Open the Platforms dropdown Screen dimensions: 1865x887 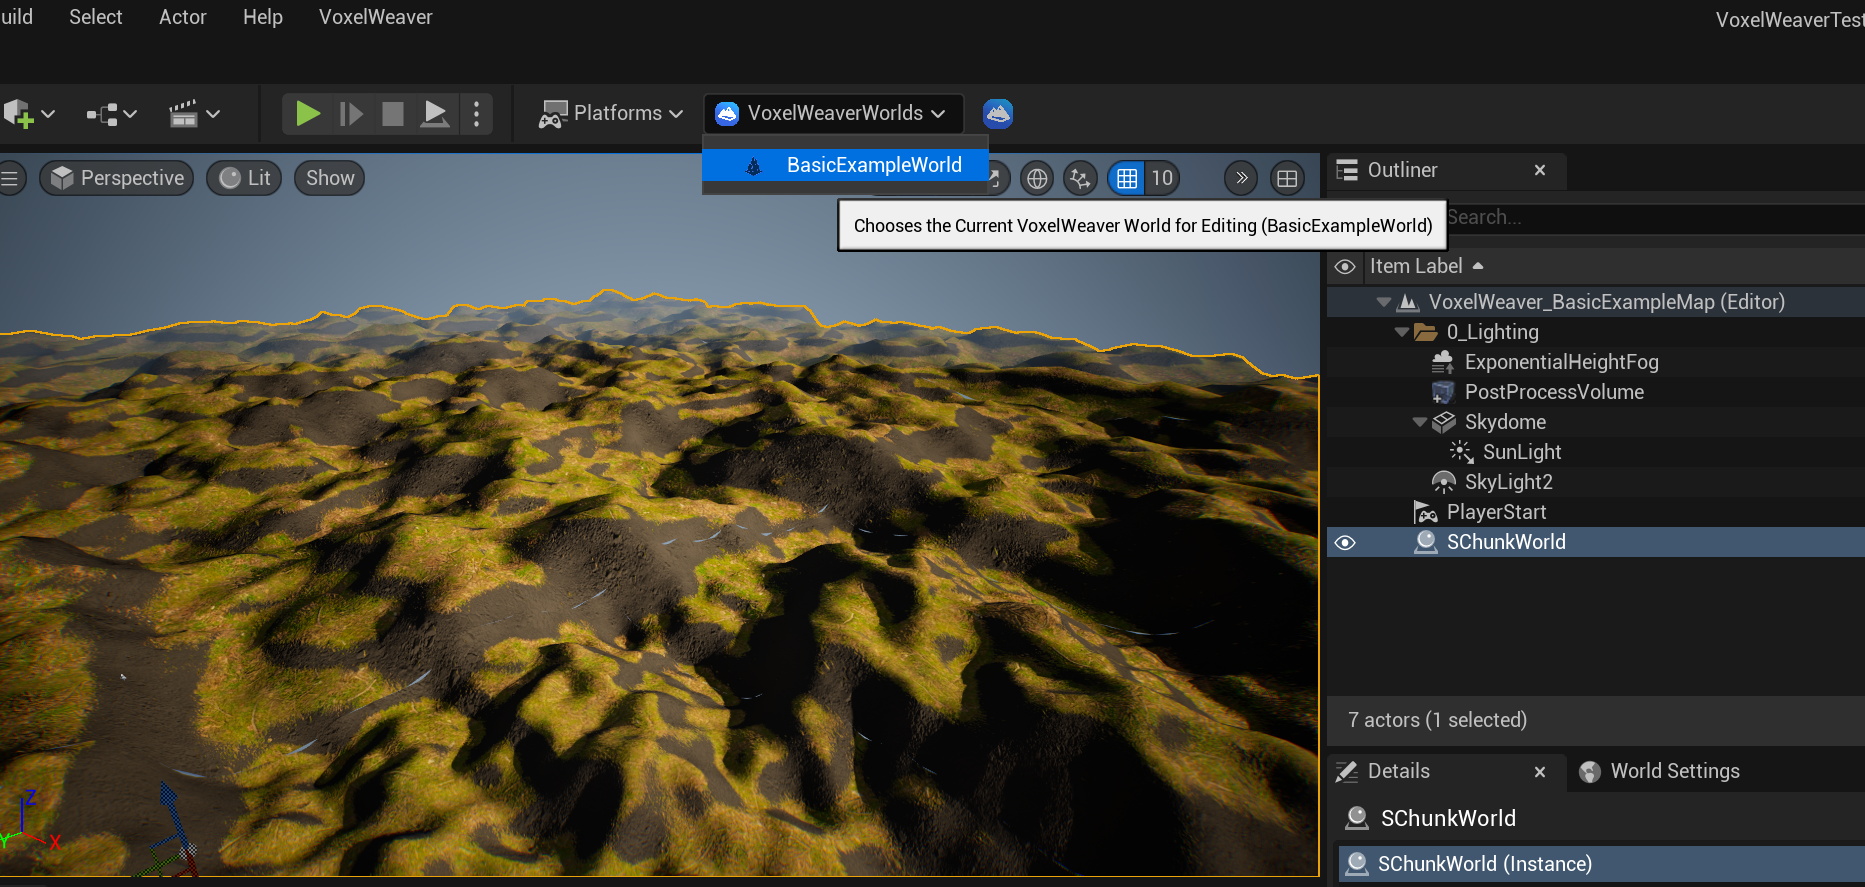611,113
